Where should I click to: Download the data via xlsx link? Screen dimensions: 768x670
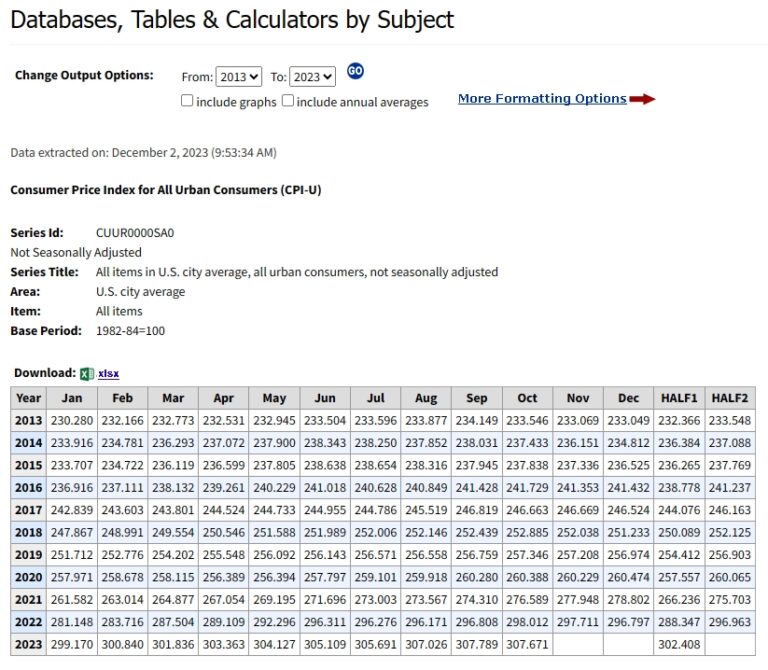tap(108, 373)
